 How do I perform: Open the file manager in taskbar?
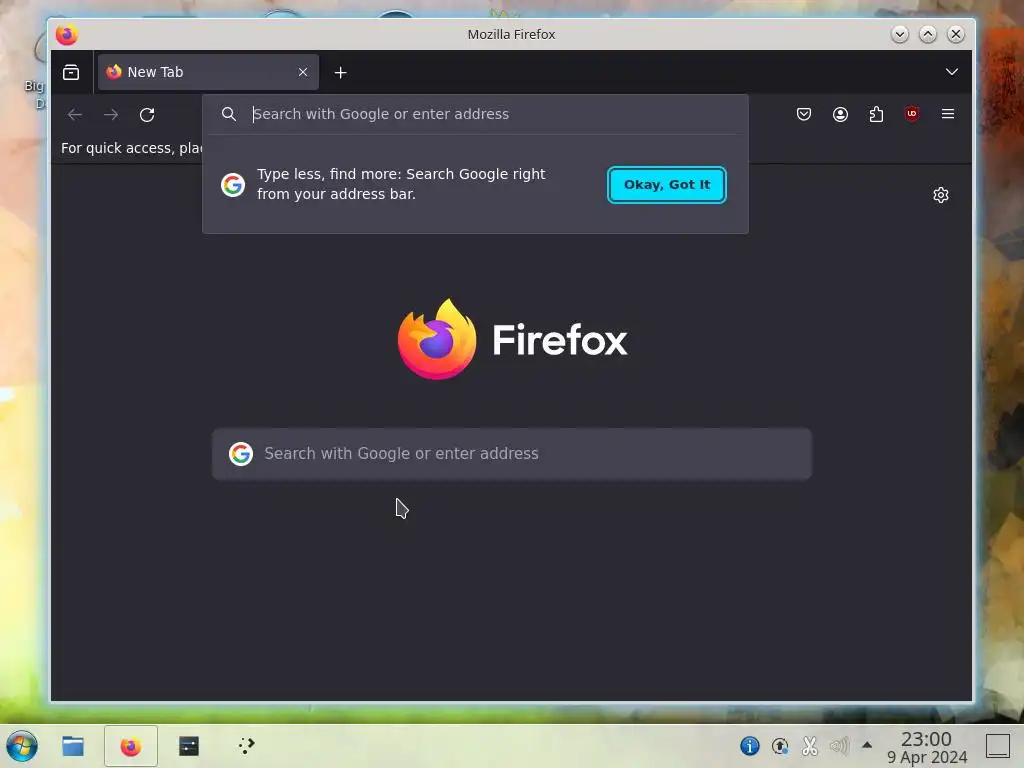click(72, 746)
